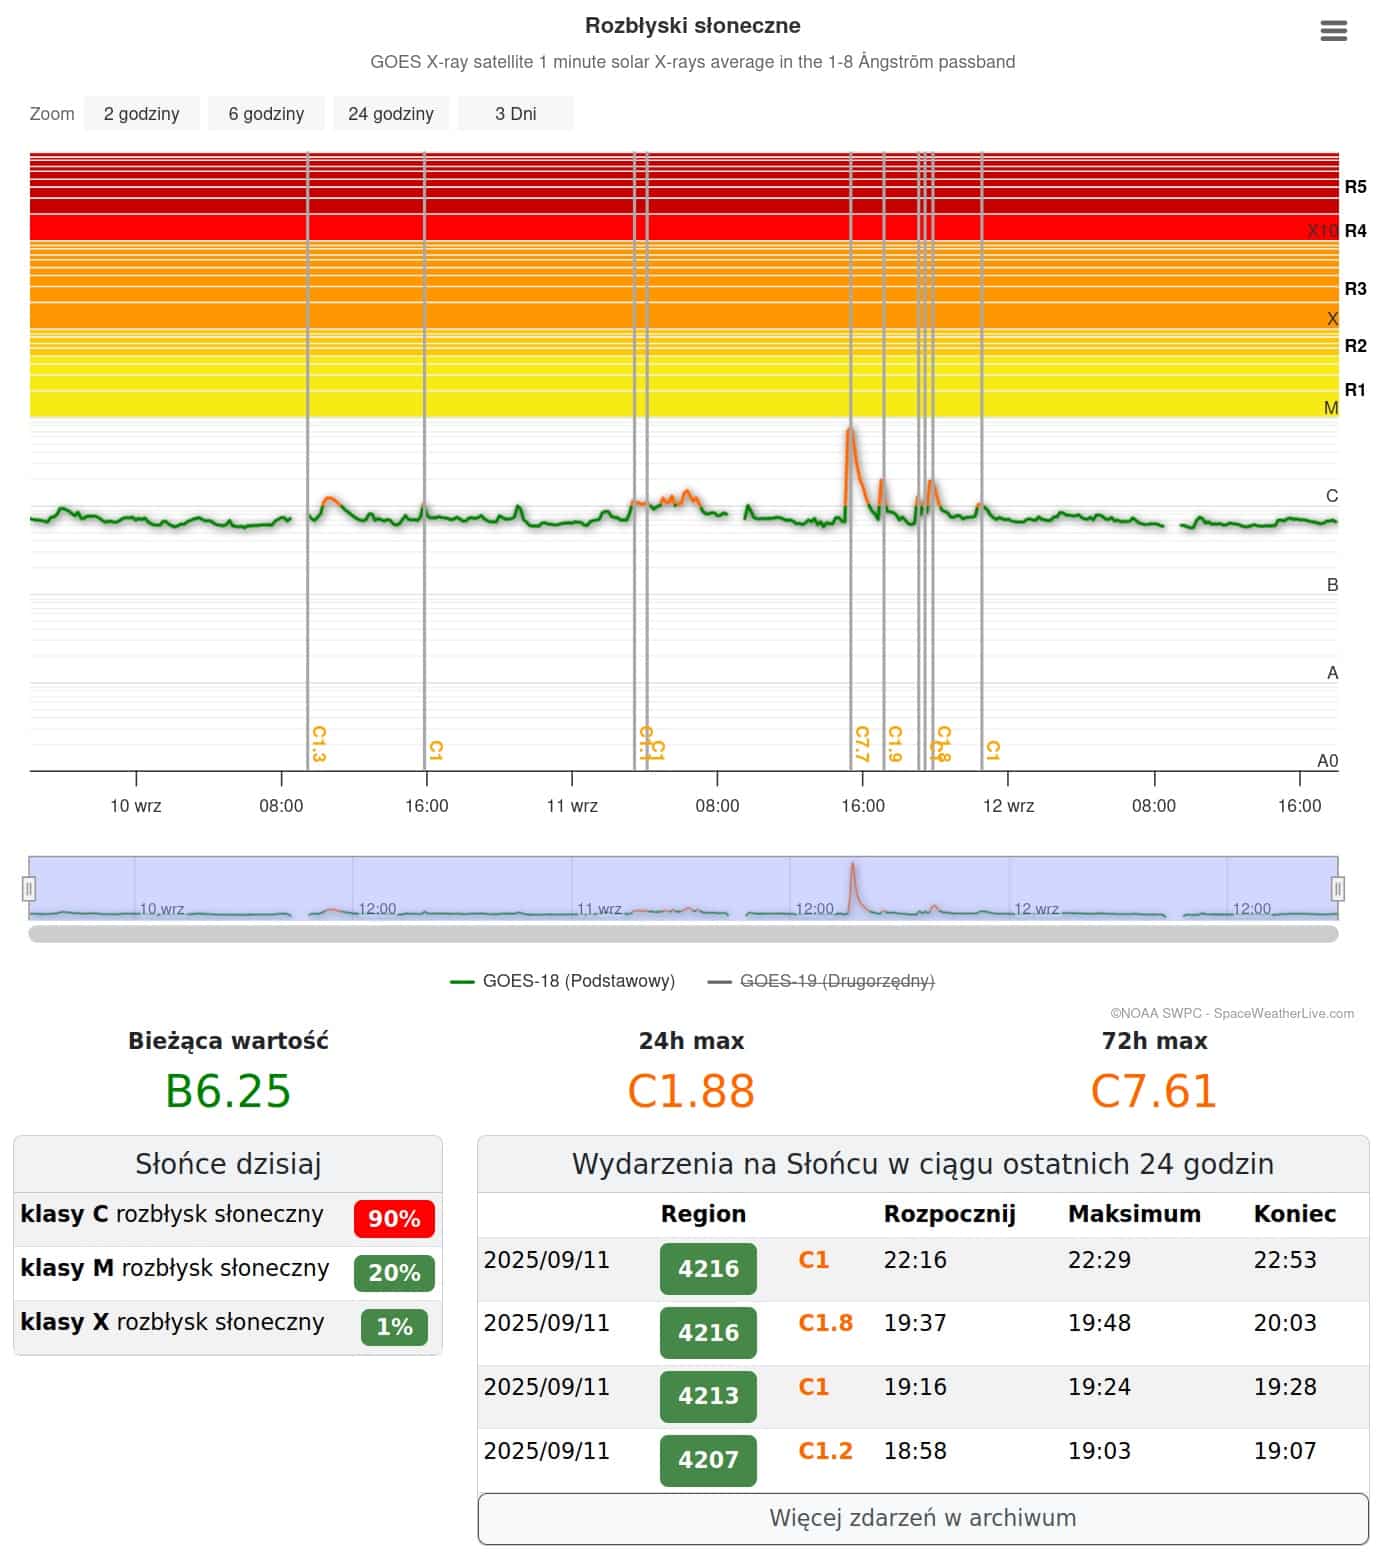Open the chart hamburger context menu

tap(1333, 31)
